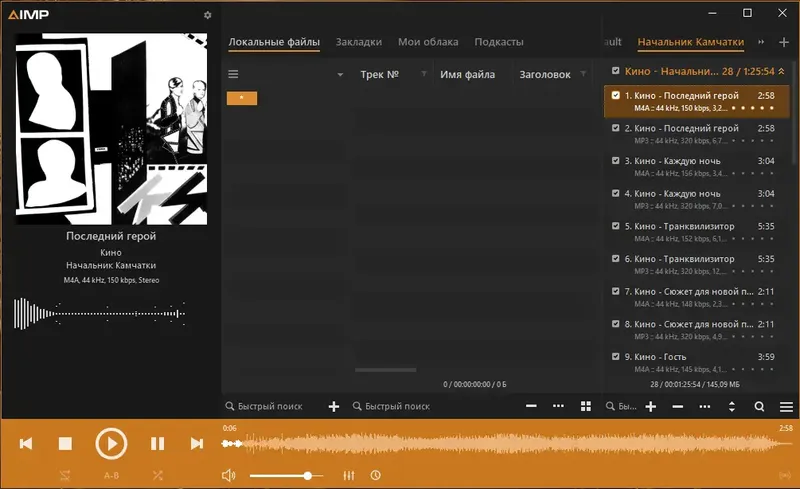The height and width of the screenshot is (489, 800).
Task: Select track 9. Кино - Гость
Action: click(x=696, y=362)
